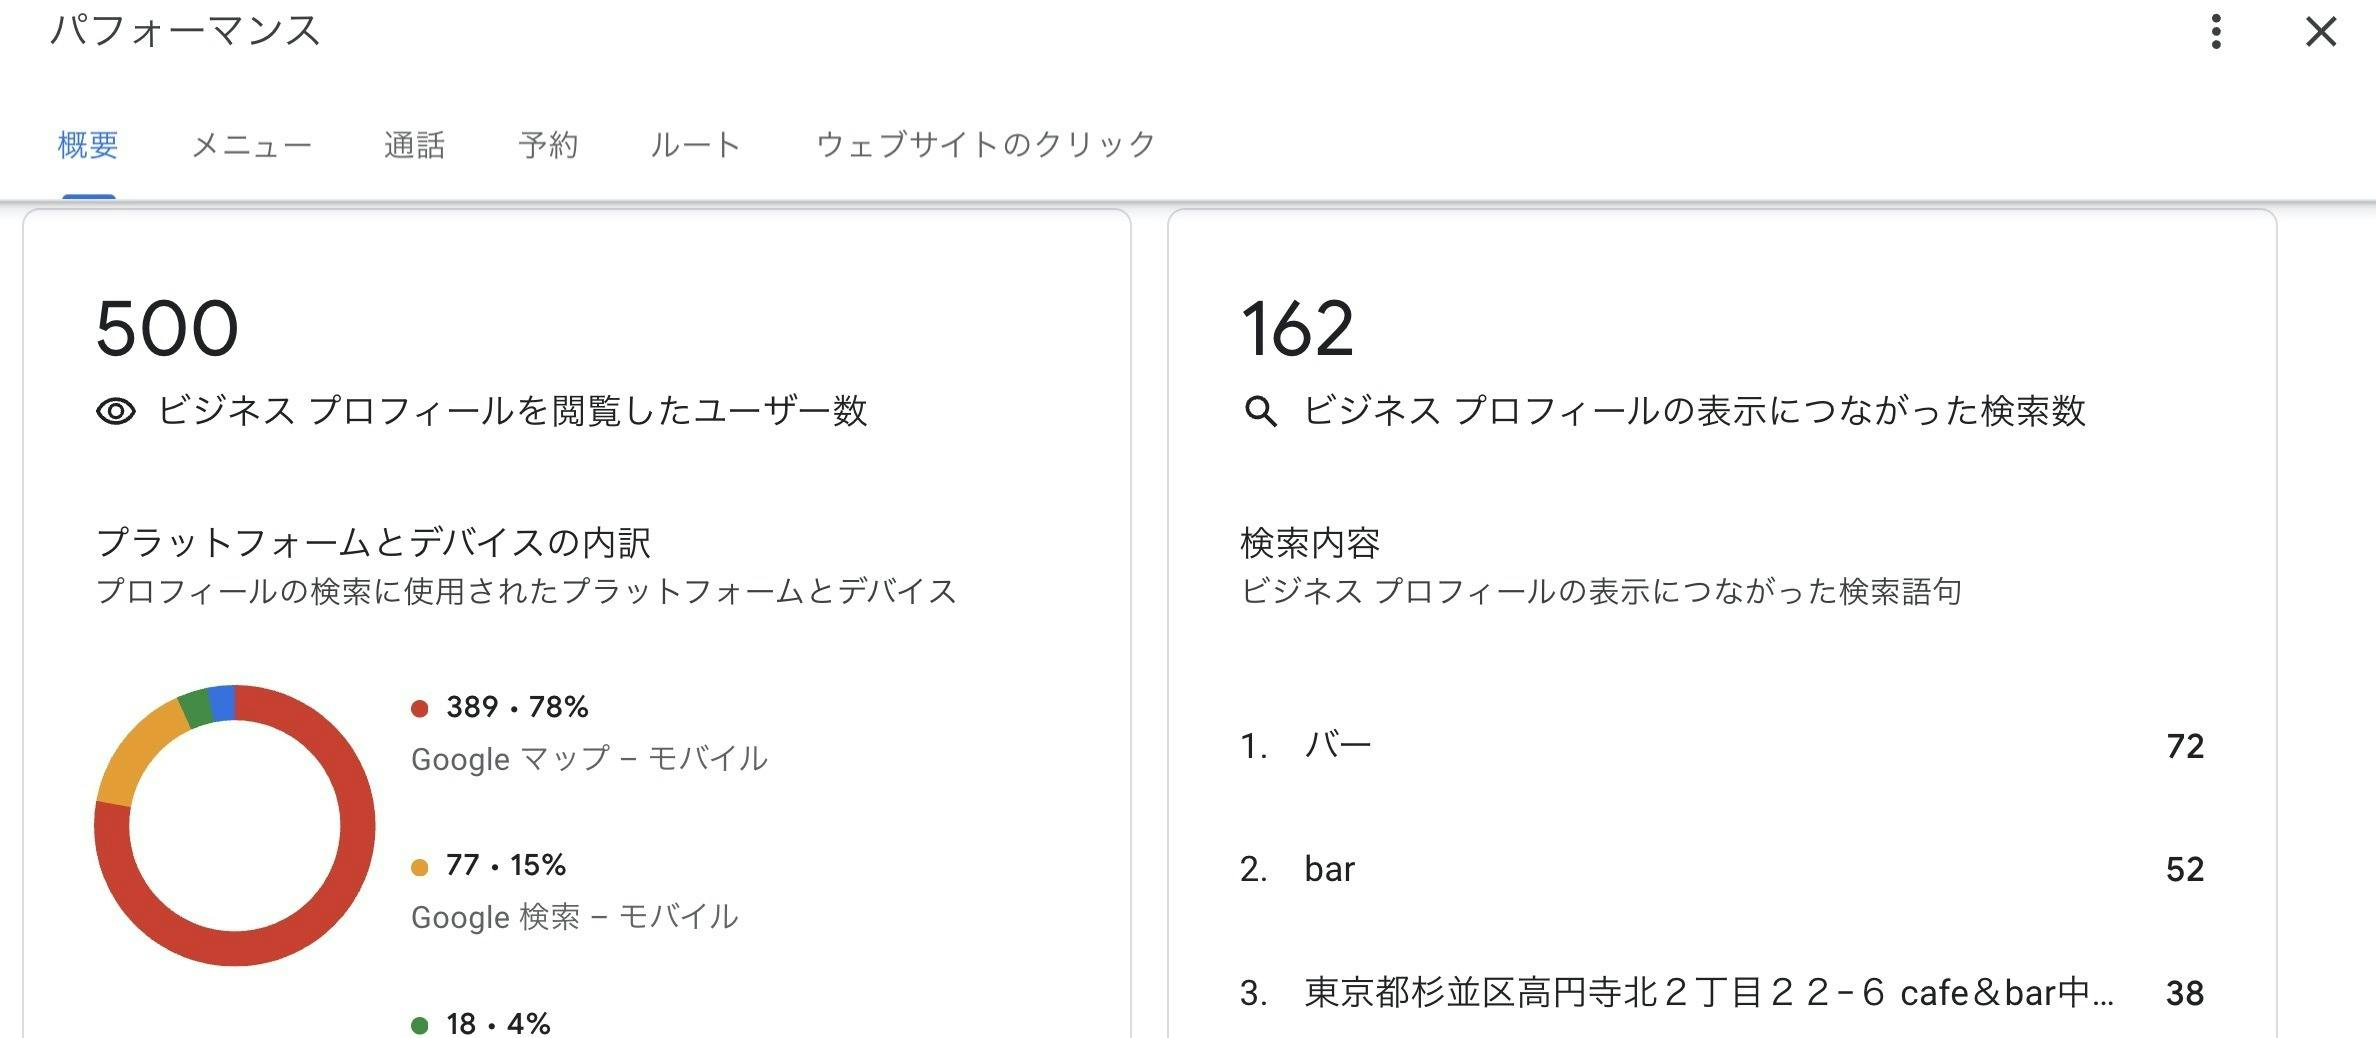Open the three-dot more options menu
Screen dimensions: 2376x1038
click(x=2216, y=32)
